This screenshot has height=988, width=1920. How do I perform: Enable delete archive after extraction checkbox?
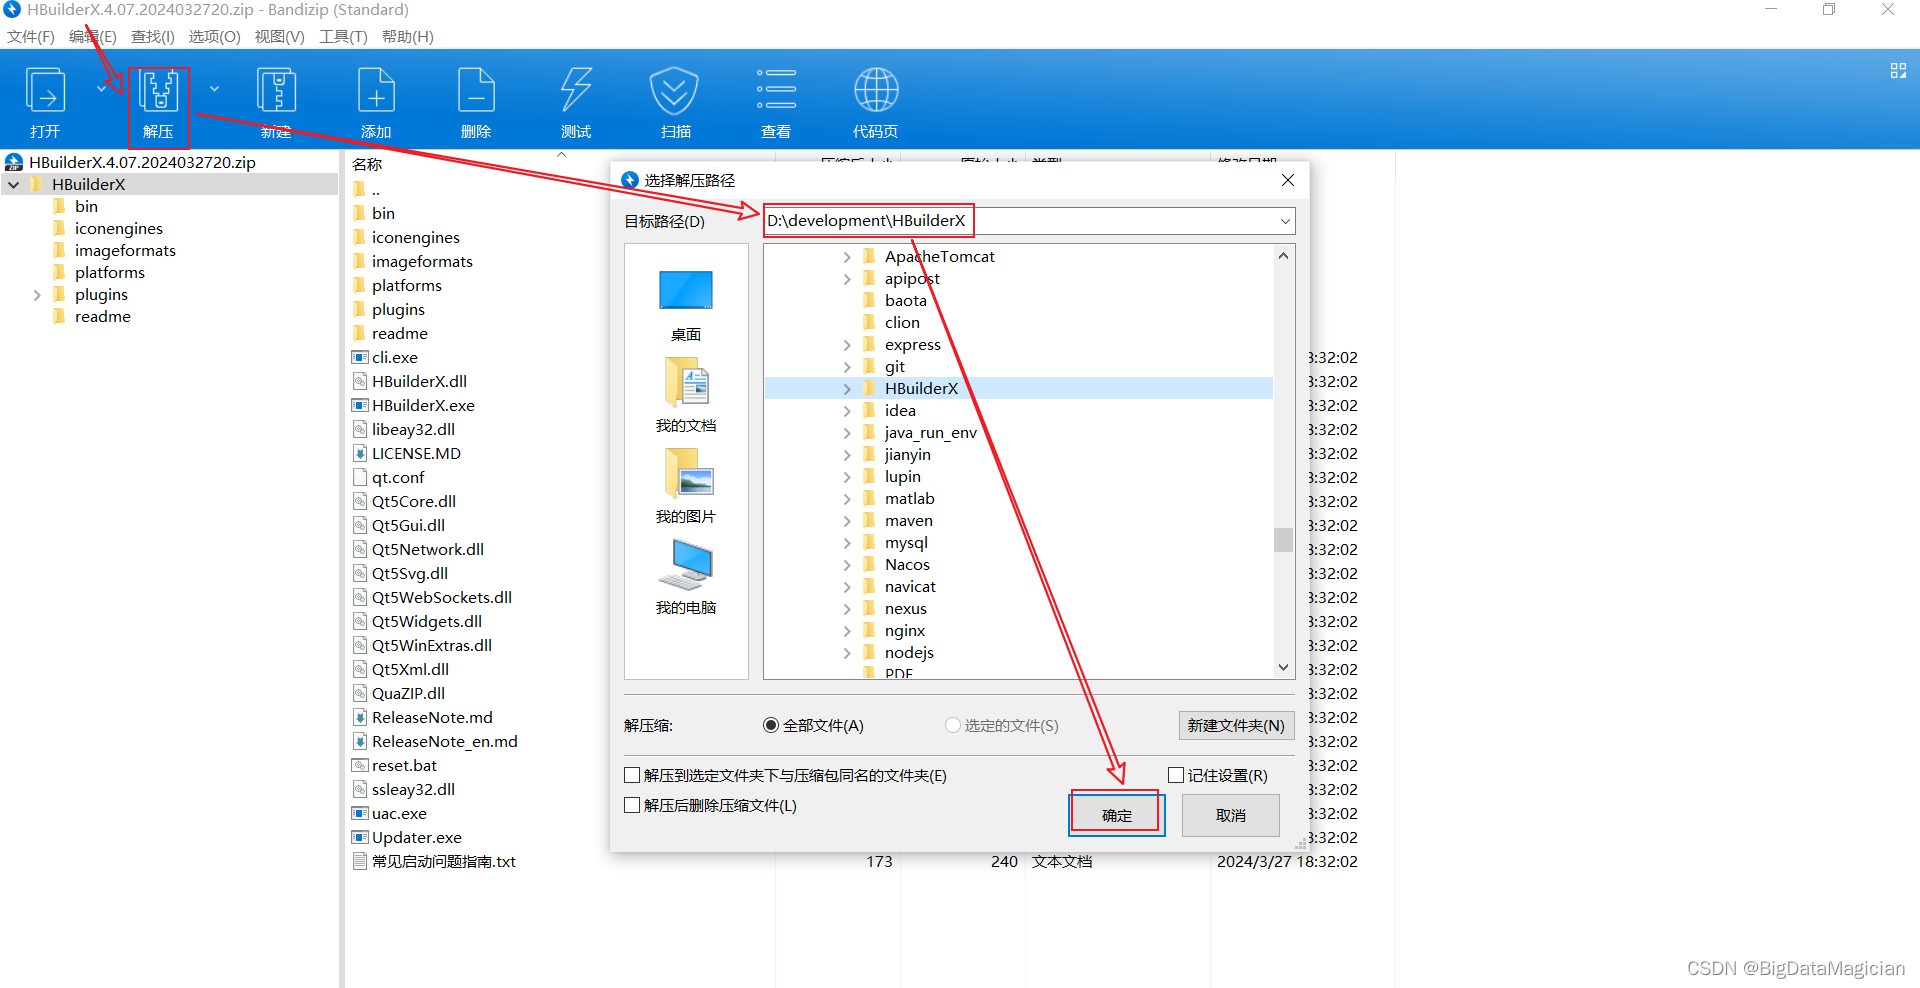pos(632,805)
